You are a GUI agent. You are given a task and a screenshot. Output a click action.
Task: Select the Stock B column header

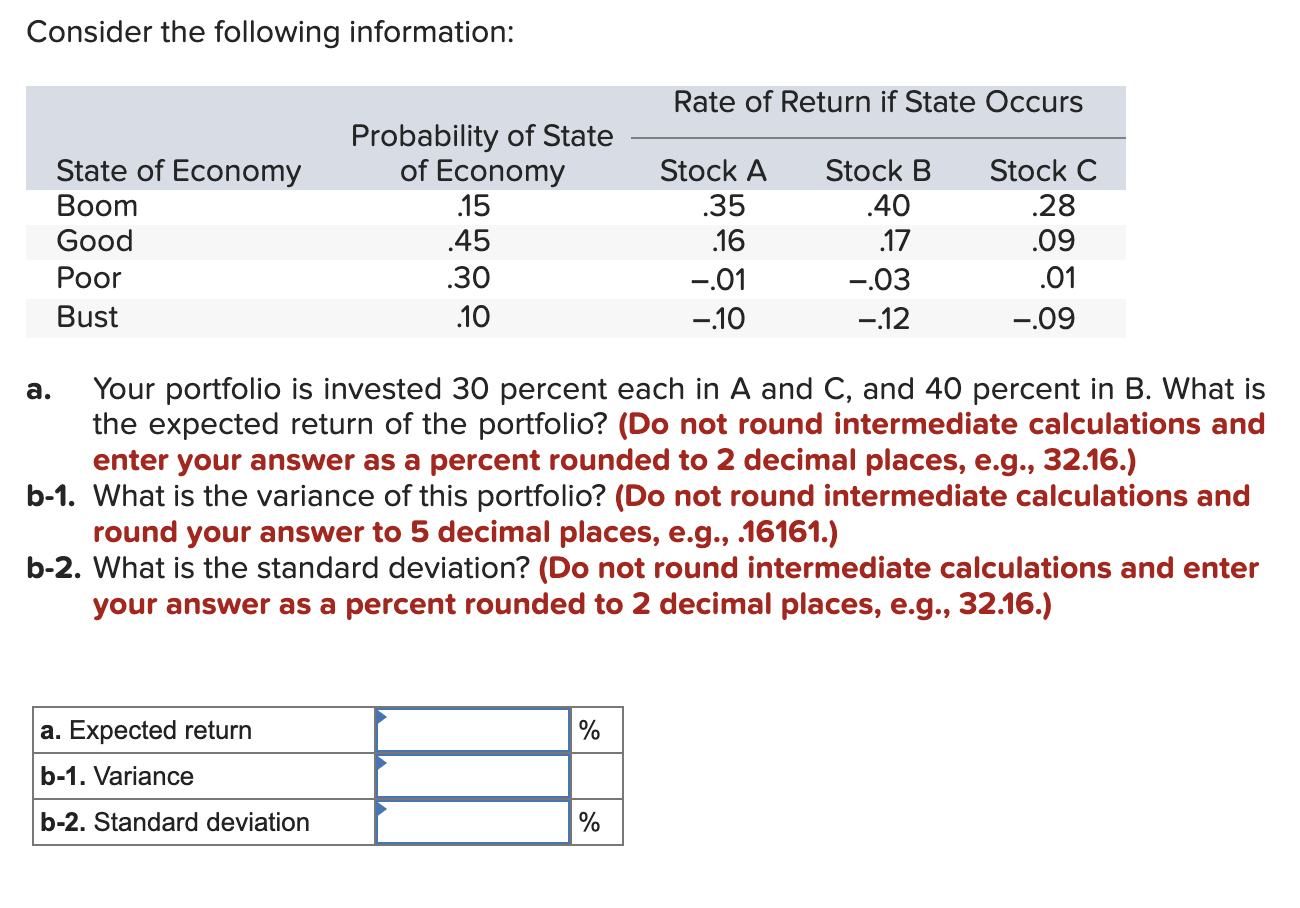coord(877,170)
